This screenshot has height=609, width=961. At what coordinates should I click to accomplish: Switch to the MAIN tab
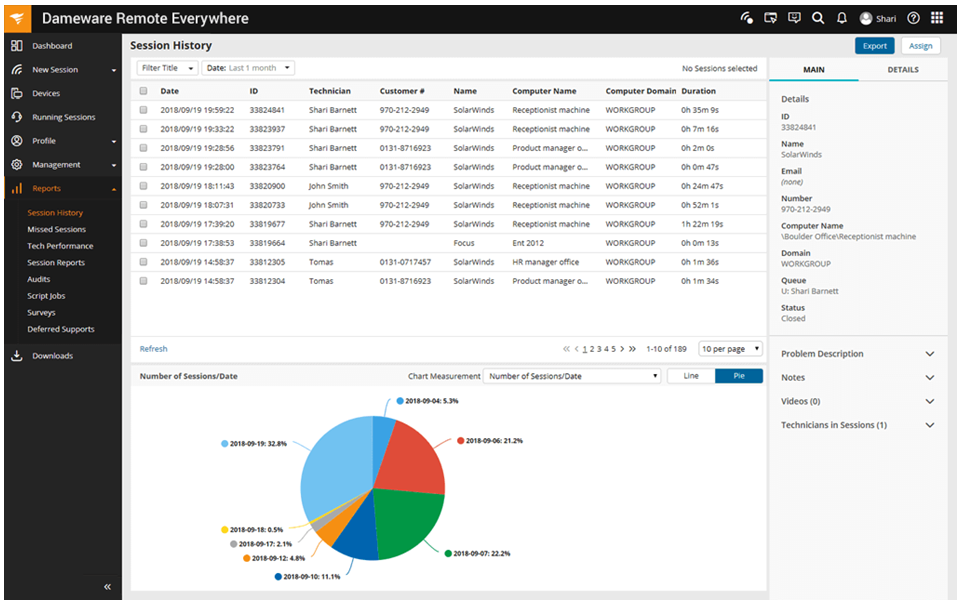814,70
